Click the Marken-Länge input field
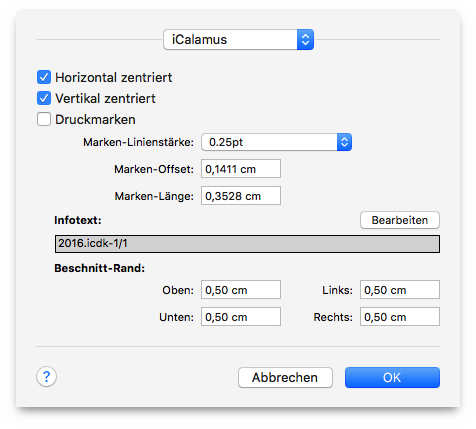The image size is (476, 429). point(241,196)
